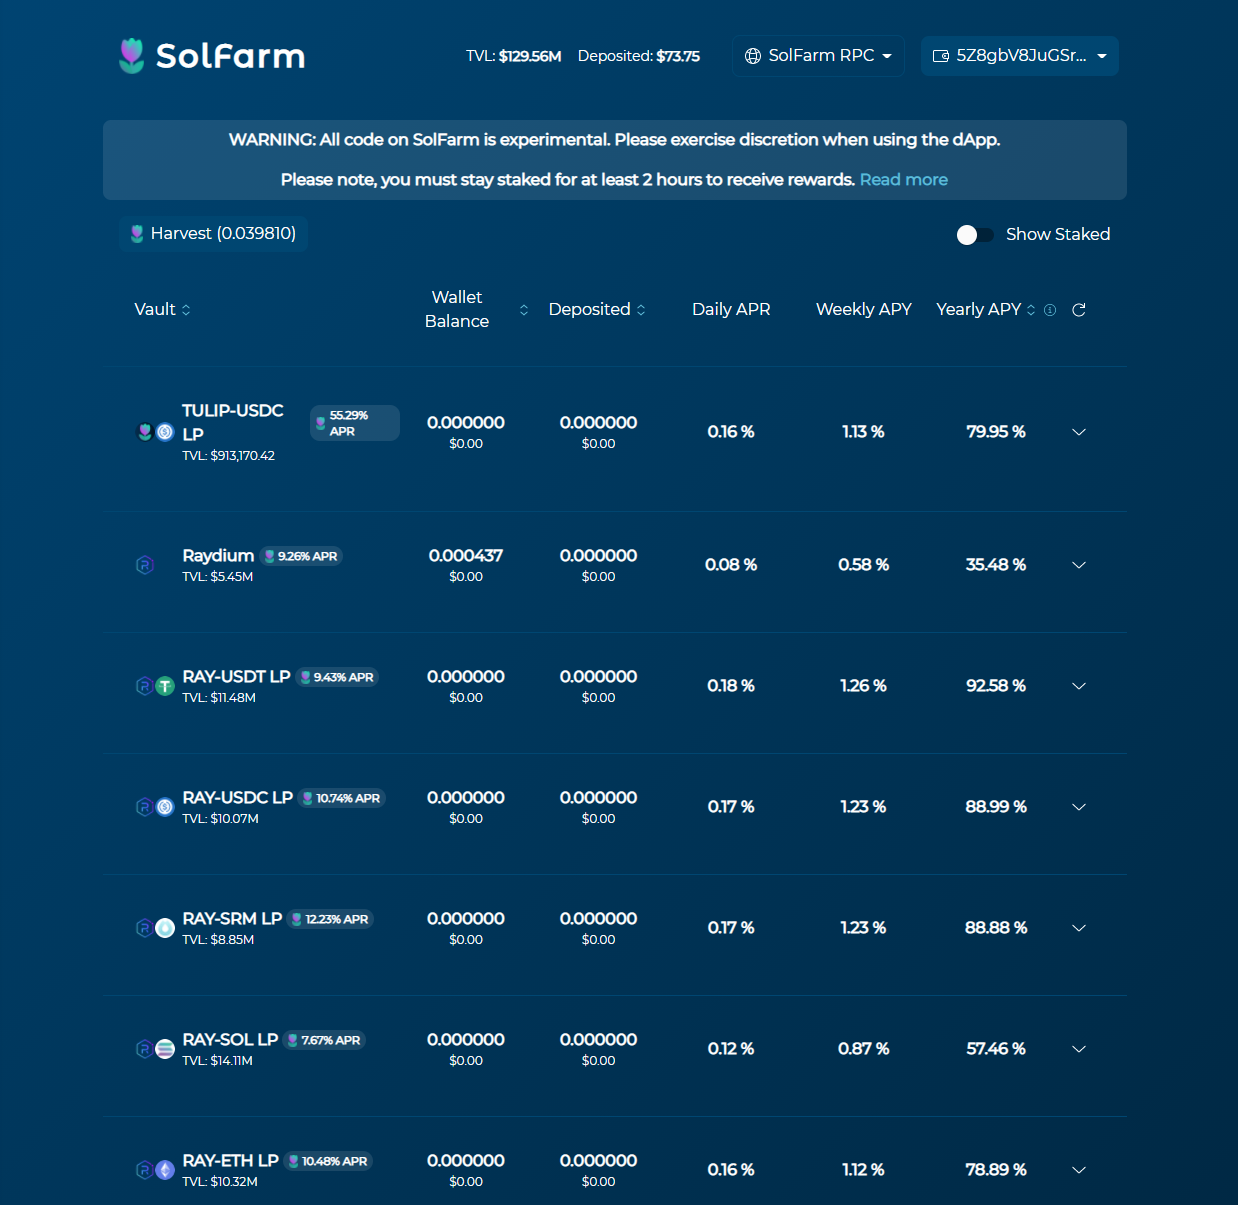Click the 79.95 % yearly APY value
This screenshot has width=1238, height=1205.
pyautogui.click(x=996, y=432)
